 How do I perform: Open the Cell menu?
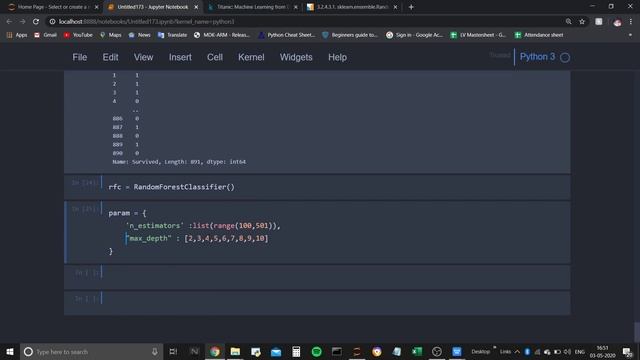coord(215,57)
